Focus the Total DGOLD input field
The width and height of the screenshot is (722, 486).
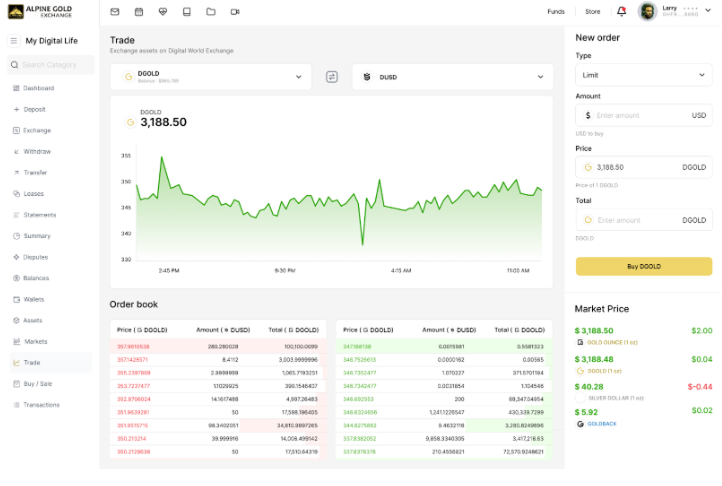click(644, 220)
